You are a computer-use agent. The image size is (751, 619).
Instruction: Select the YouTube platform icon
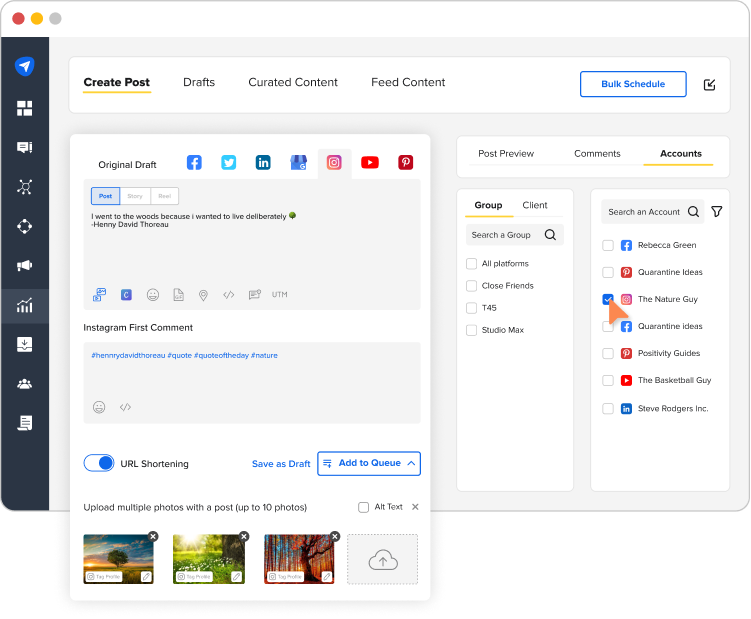[370, 163]
